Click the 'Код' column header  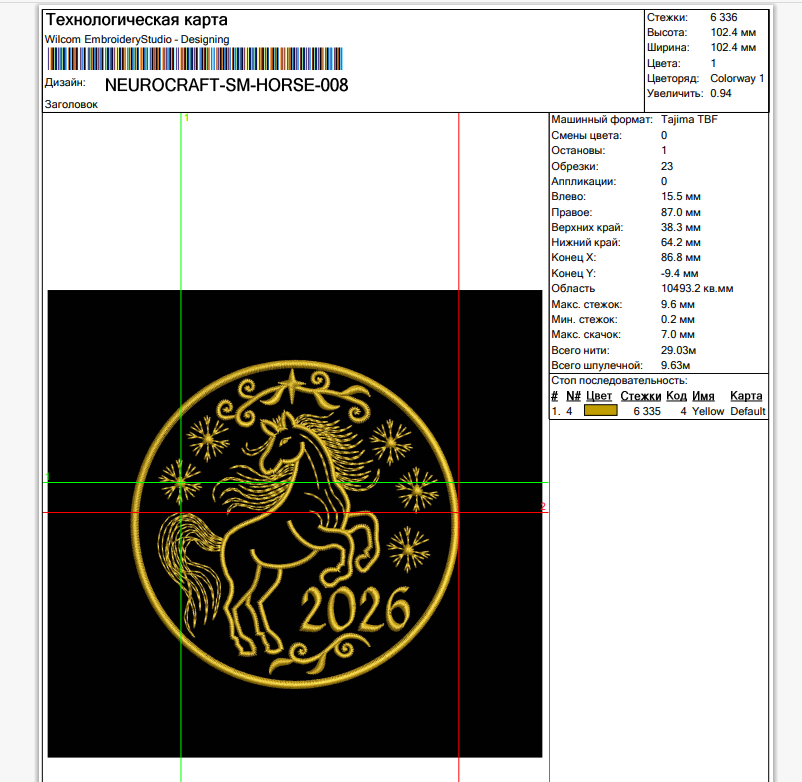676,396
